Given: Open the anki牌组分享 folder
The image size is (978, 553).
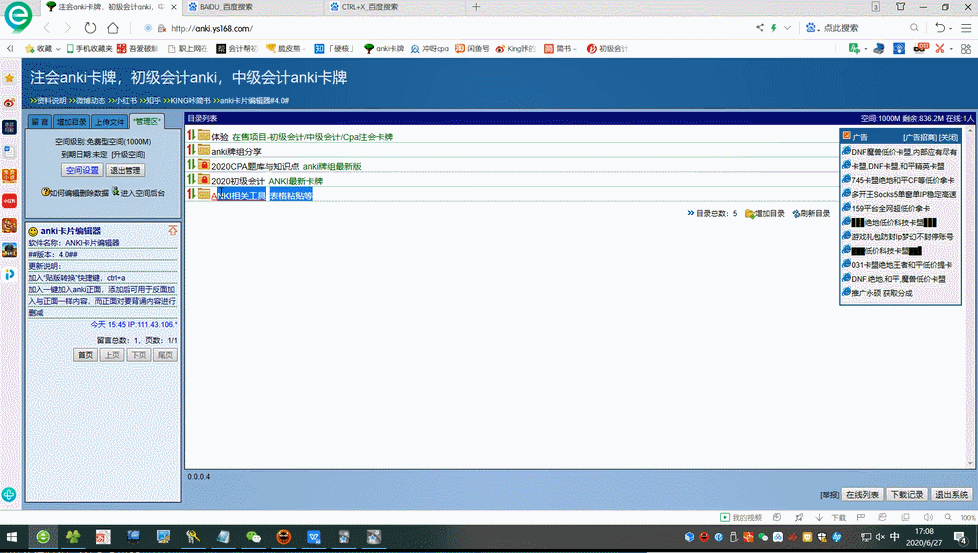Looking at the screenshot, I should [236, 151].
